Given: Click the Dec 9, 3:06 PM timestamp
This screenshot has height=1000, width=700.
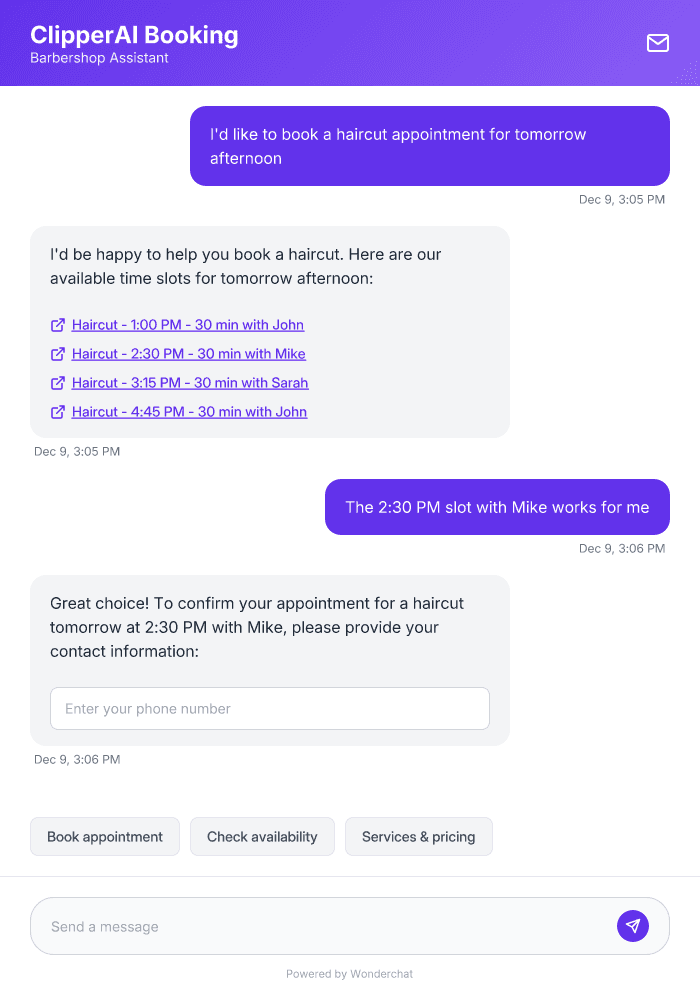Looking at the screenshot, I should 621,548.
